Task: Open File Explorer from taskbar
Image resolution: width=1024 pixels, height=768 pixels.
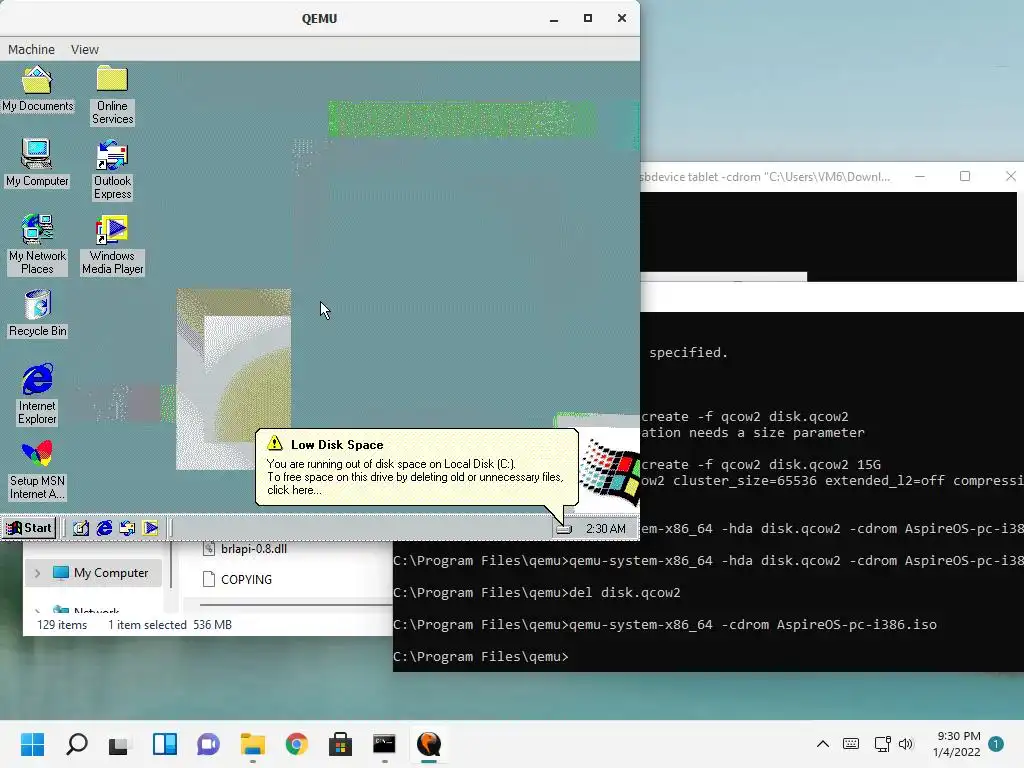Action: [x=253, y=744]
